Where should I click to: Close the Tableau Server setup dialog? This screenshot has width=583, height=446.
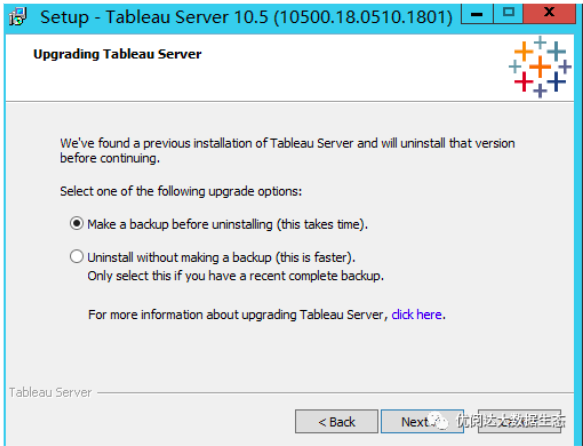(549, 14)
